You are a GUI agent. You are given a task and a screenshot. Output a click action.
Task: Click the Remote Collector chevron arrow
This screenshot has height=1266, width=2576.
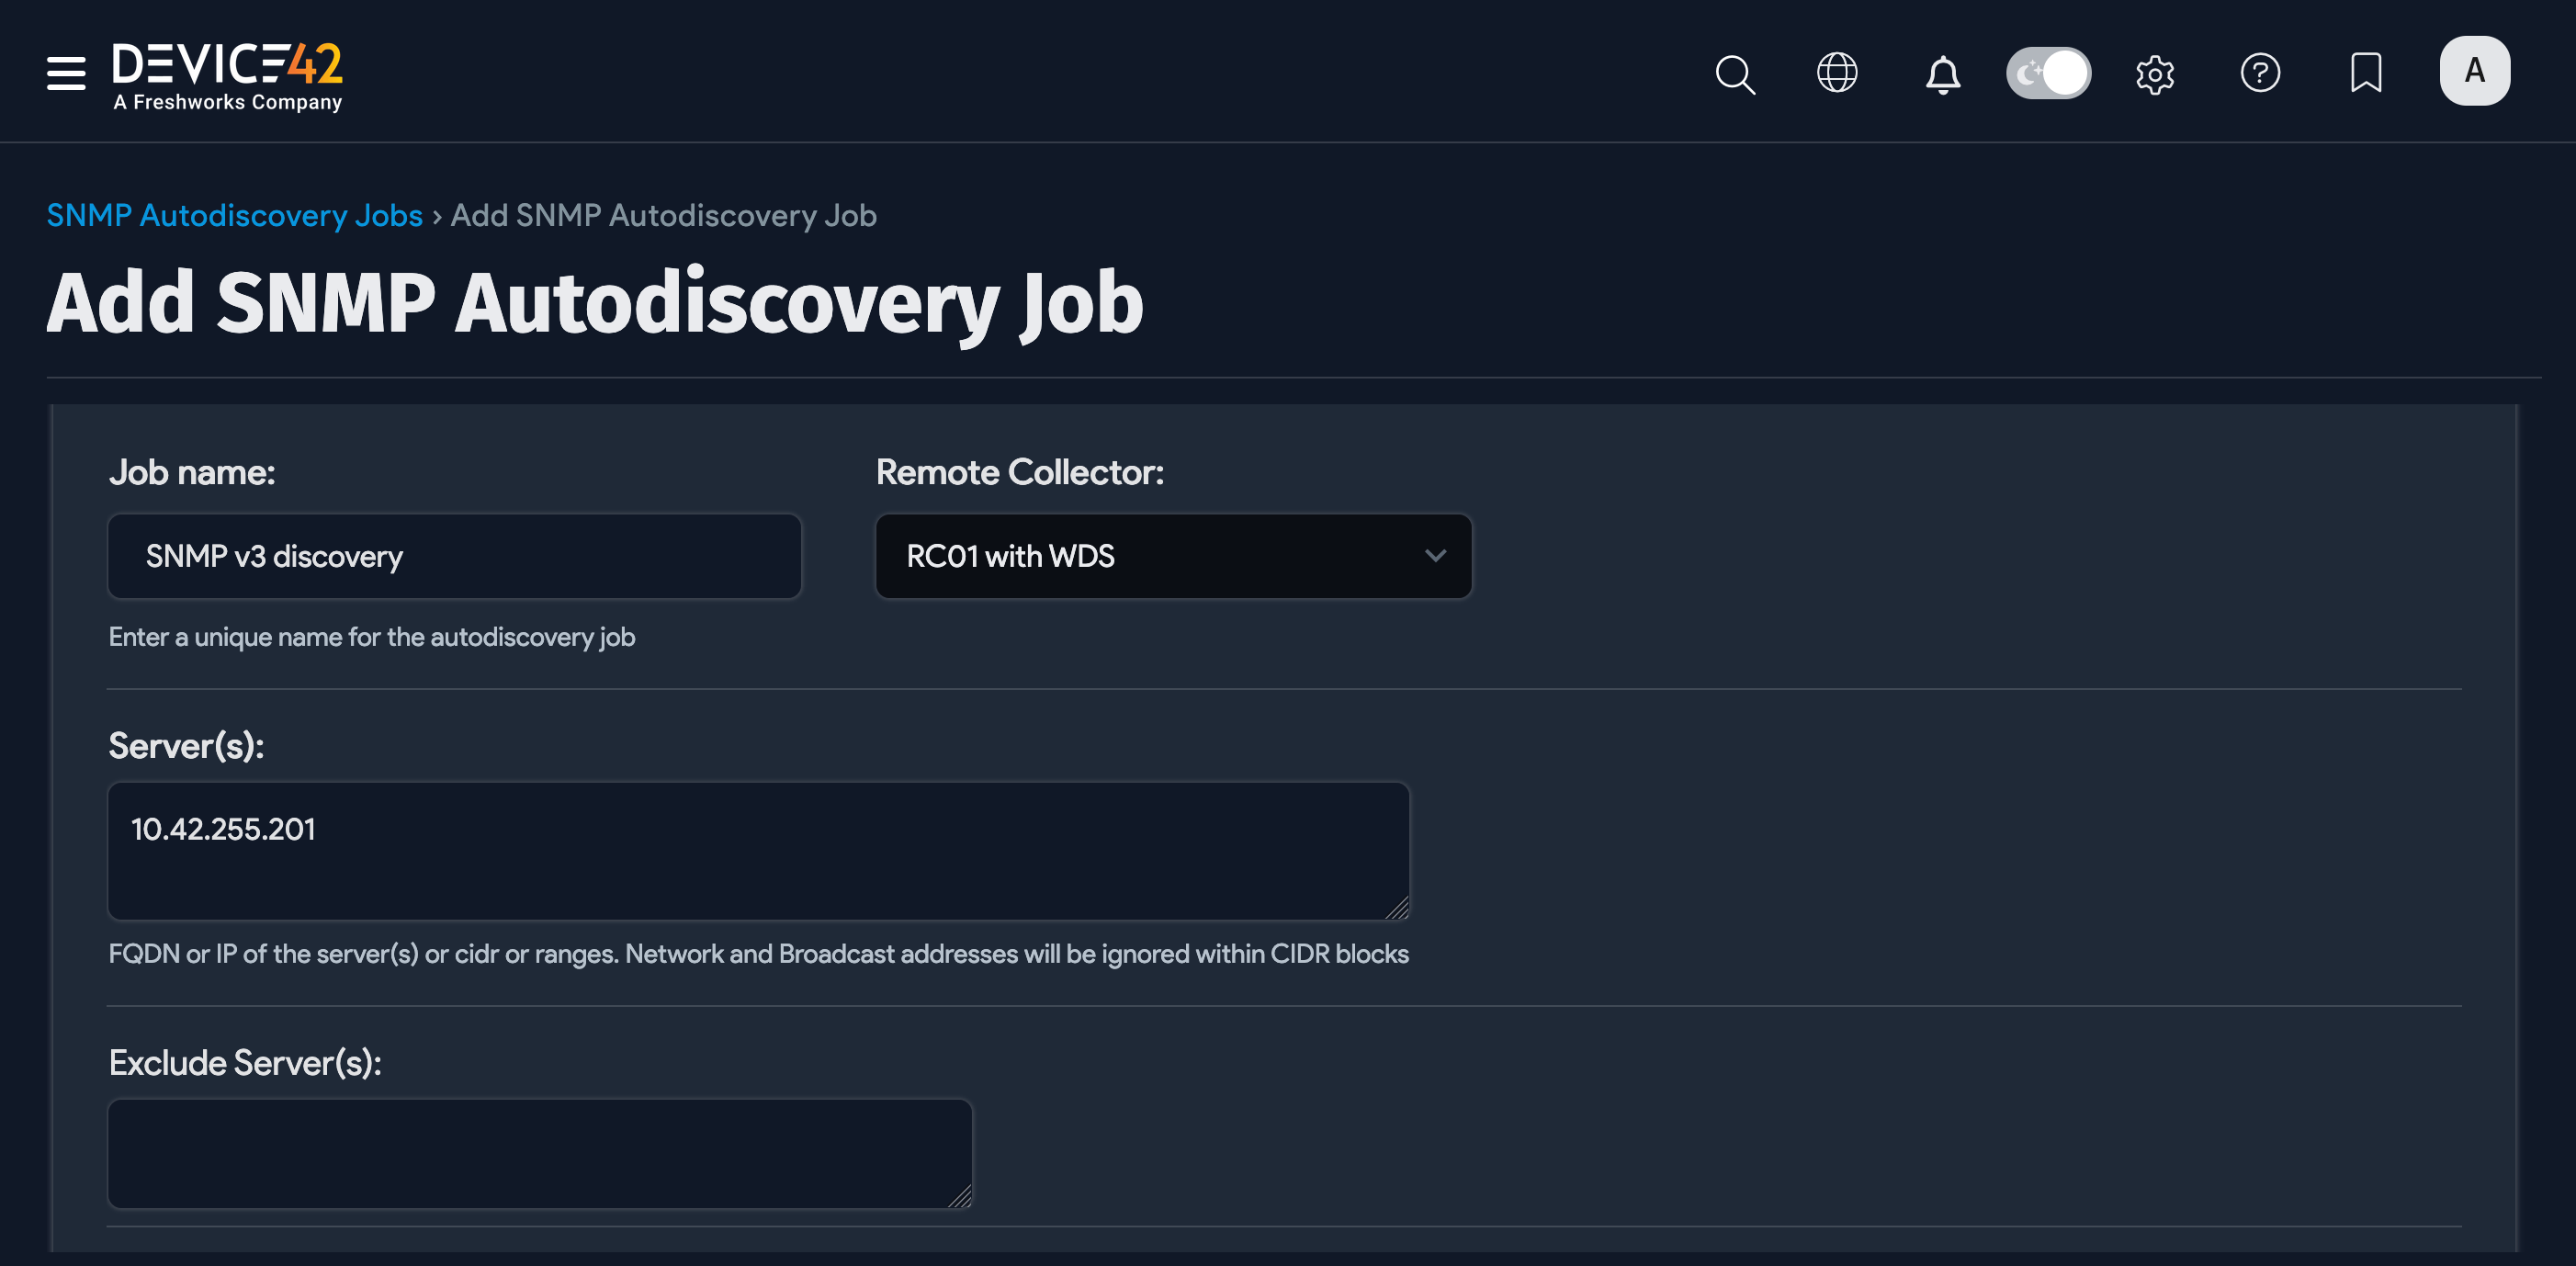click(x=1435, y=556)
